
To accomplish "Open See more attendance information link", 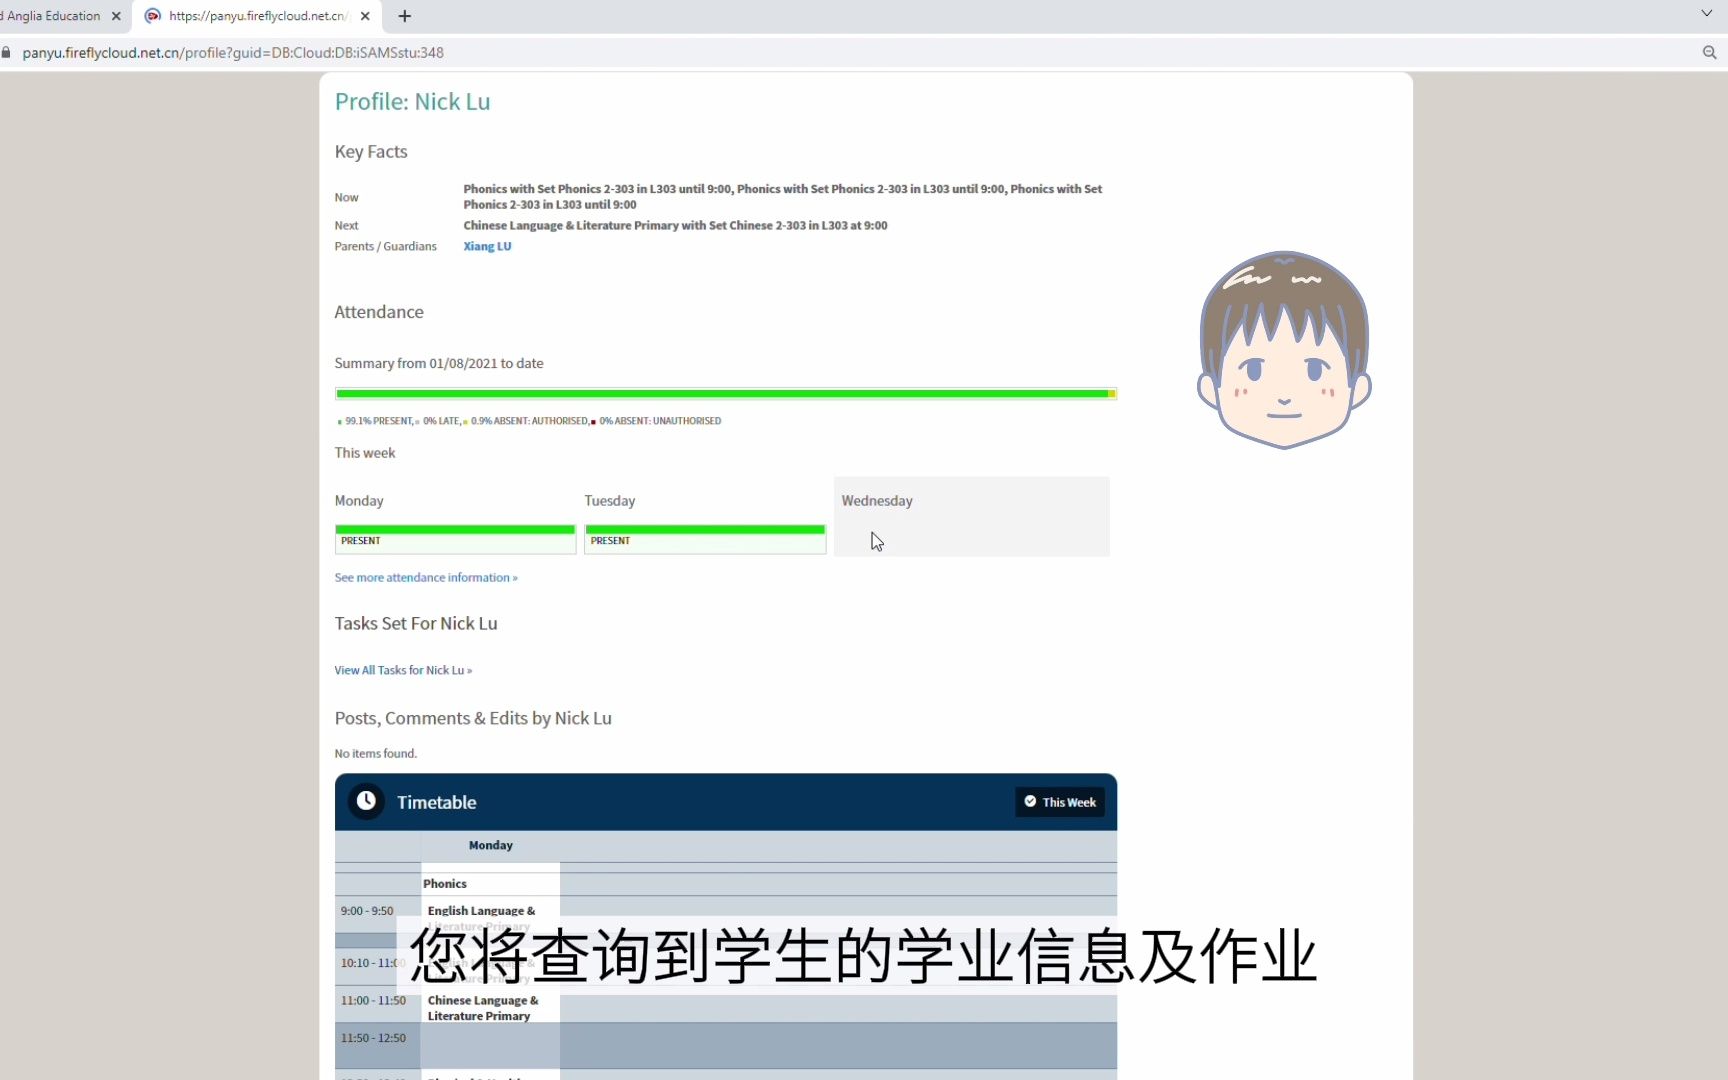I will pyautogui.click(x=426, y=577).
